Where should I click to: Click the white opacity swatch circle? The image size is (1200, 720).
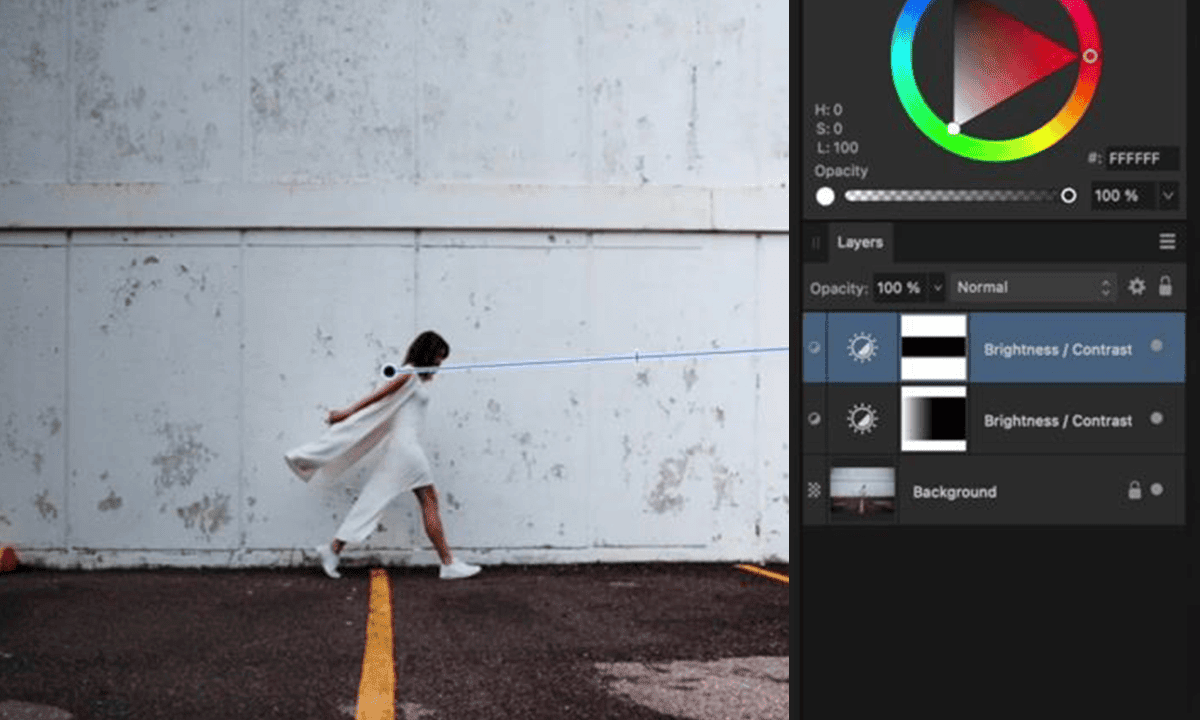click(x=825, y=196)
